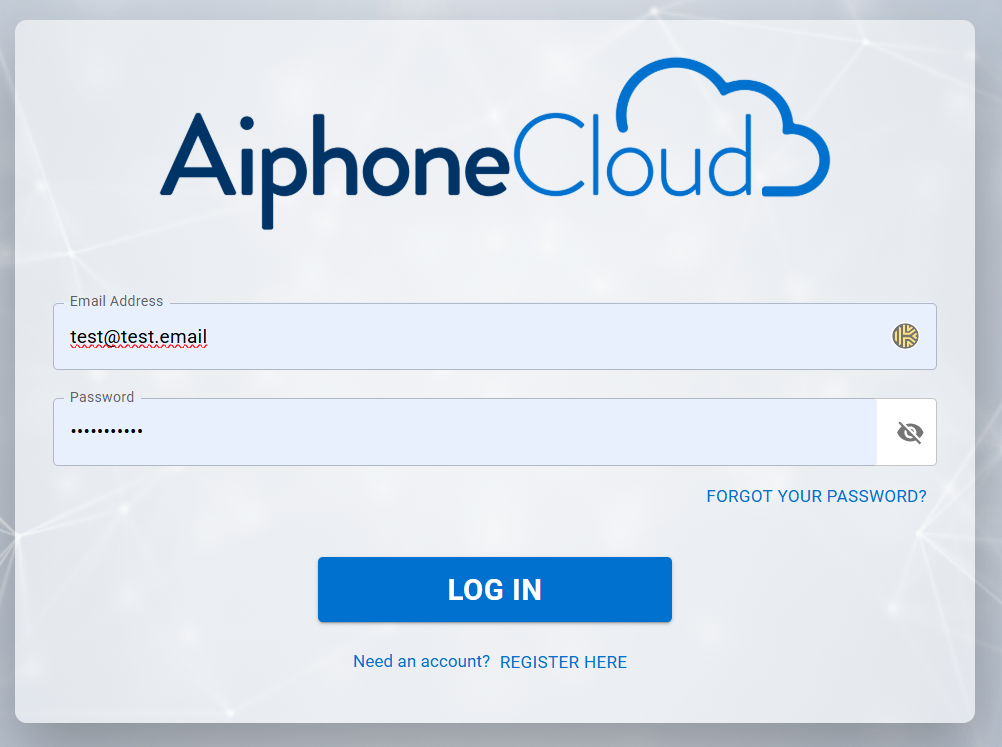Viewport: 1002px width, 747px height.
Task: Click the Password floating label
Action: [102, 397]
